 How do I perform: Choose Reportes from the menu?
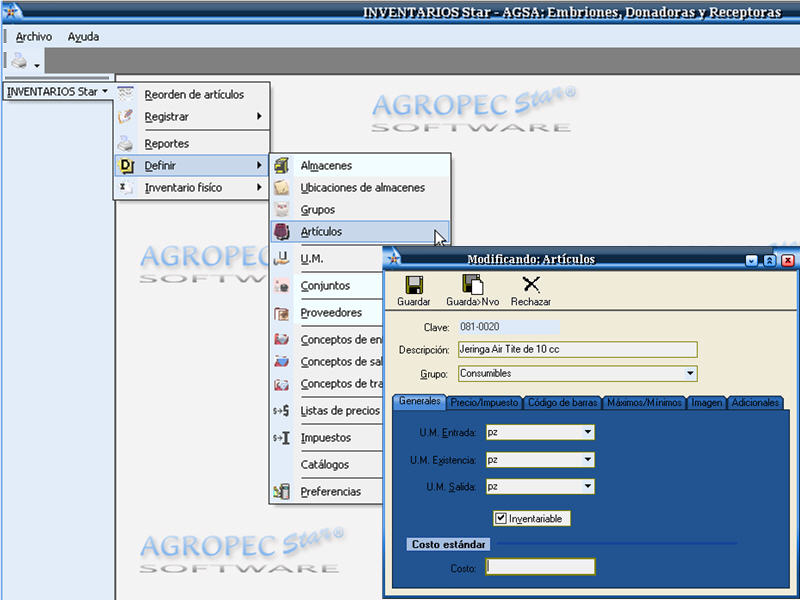pyautogui.click(x=192, y=143)
